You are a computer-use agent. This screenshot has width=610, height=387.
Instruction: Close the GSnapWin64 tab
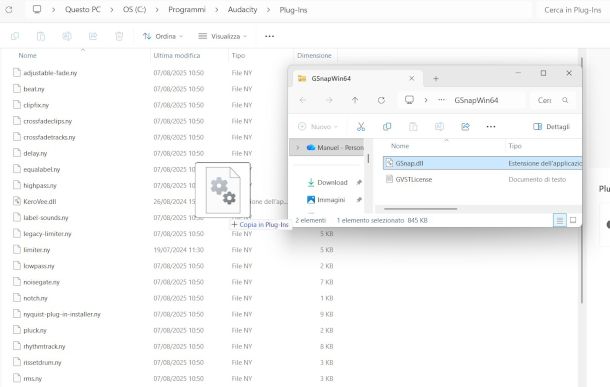[x=412, y=79]
